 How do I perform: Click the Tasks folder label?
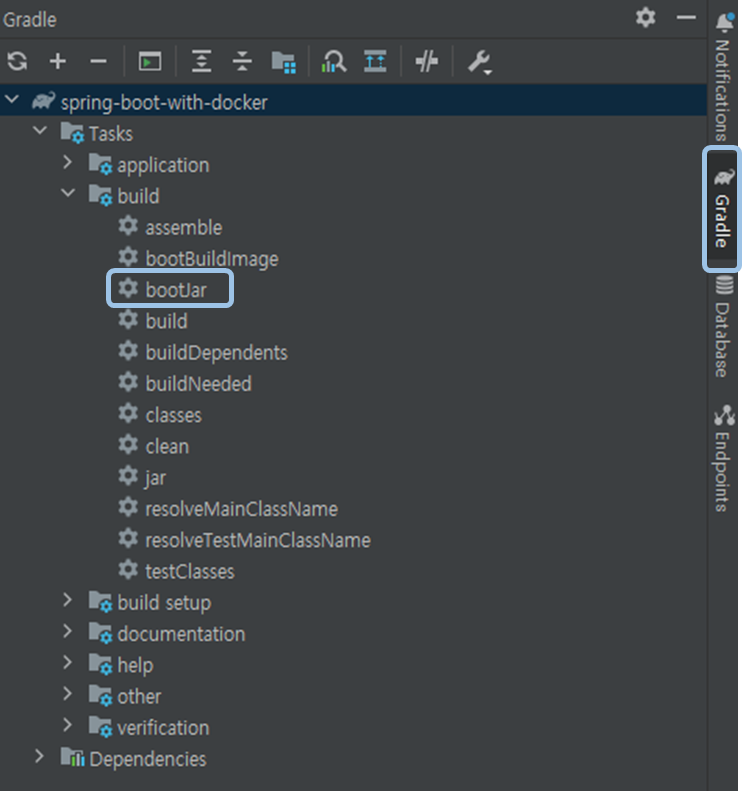coord(111,134)
